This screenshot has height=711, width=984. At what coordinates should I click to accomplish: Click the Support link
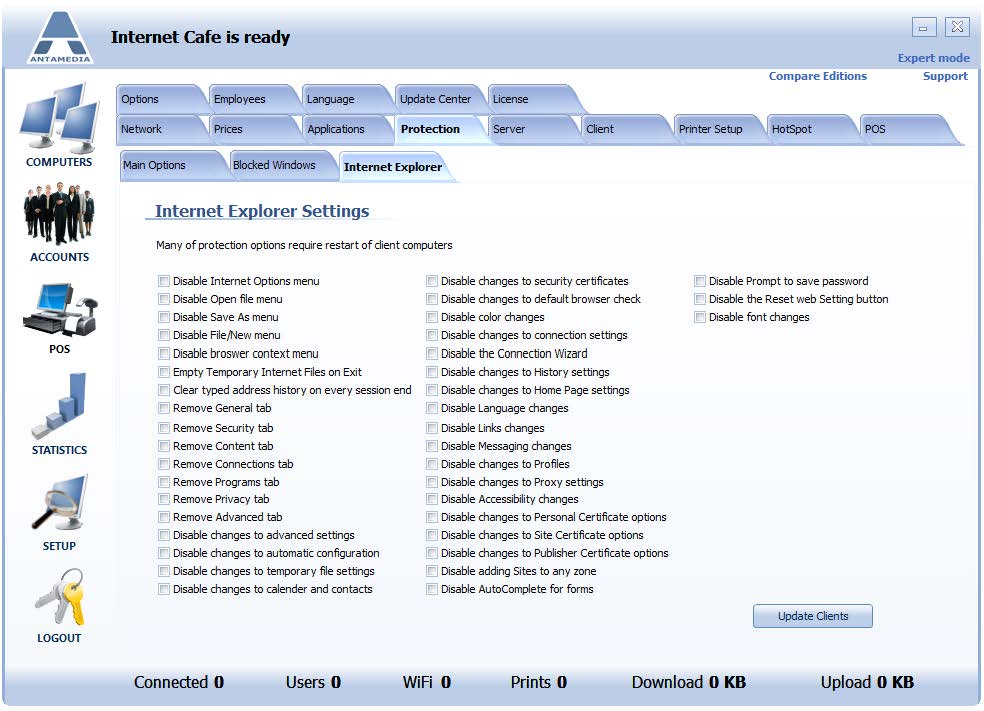tap(945, 76)
